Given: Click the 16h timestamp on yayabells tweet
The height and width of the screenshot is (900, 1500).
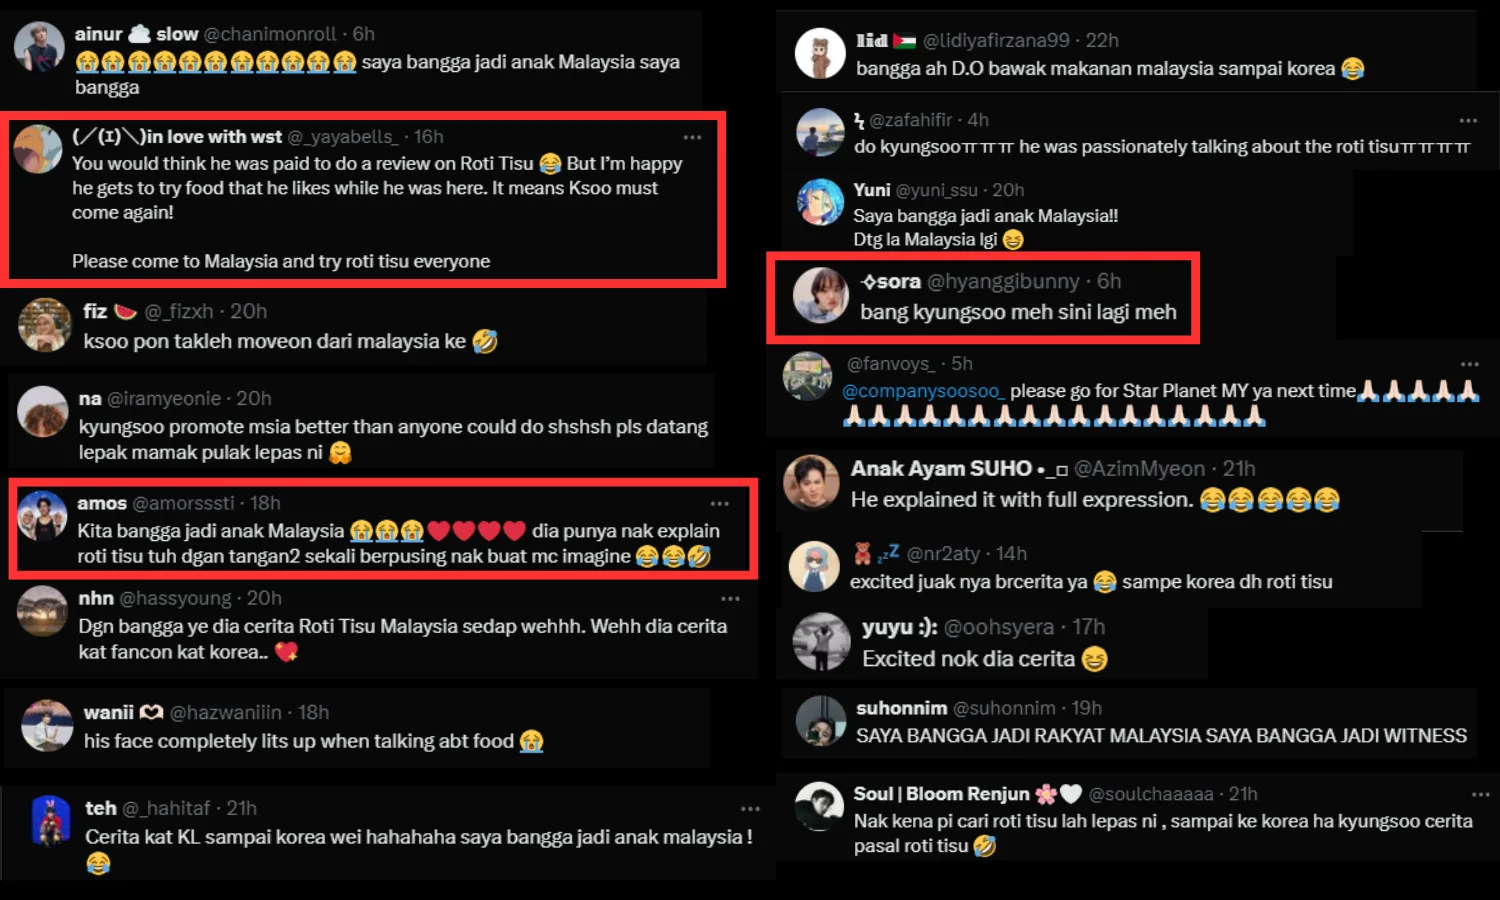Looking at the screenshot, I should click(428, 137).
